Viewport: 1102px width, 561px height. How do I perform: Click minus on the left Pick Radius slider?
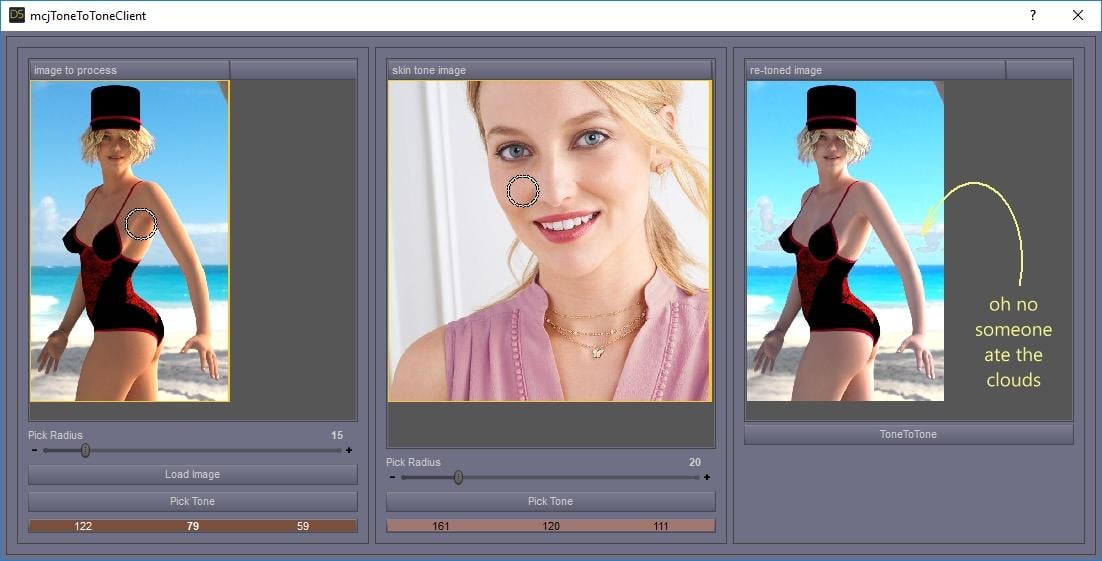34,450
